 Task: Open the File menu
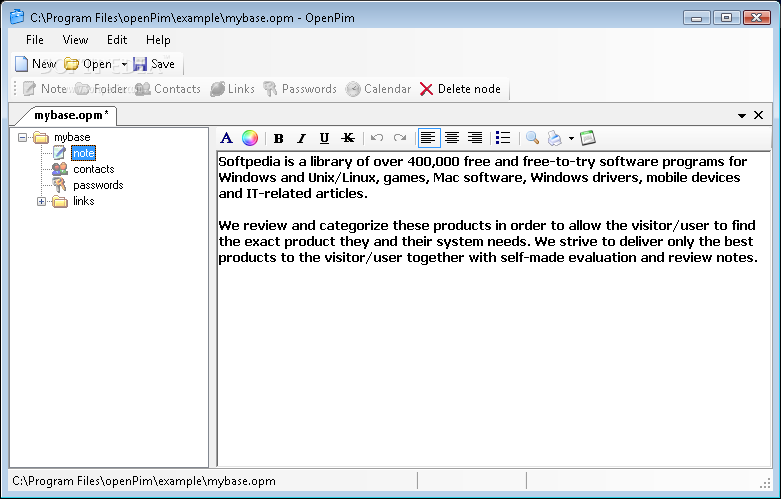pyautogui.click(x=35, y=40)
